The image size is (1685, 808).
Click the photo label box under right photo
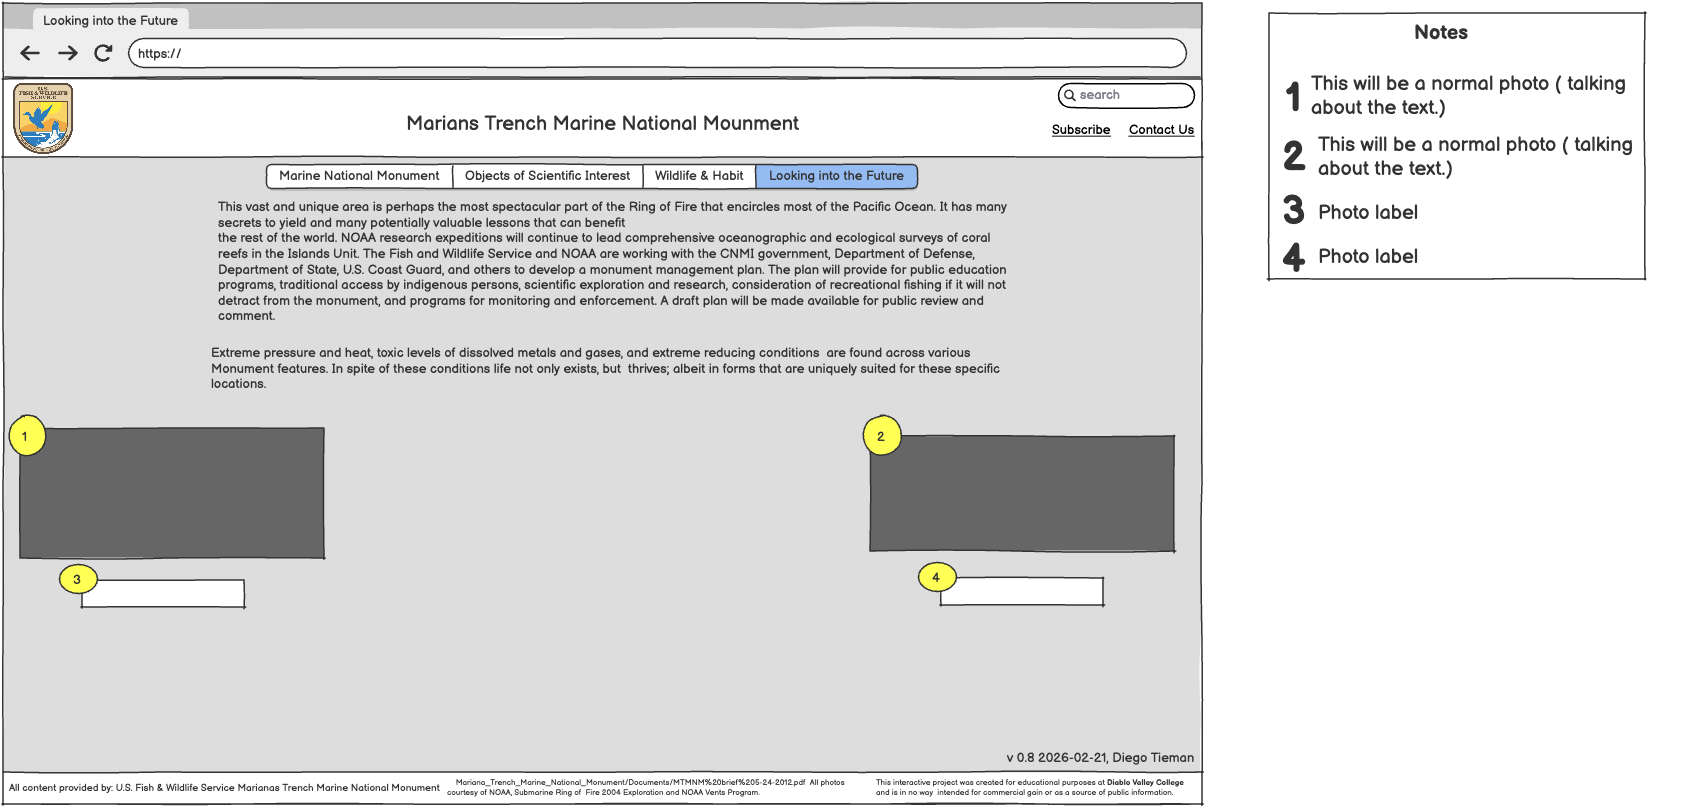tap(1022, 592)
